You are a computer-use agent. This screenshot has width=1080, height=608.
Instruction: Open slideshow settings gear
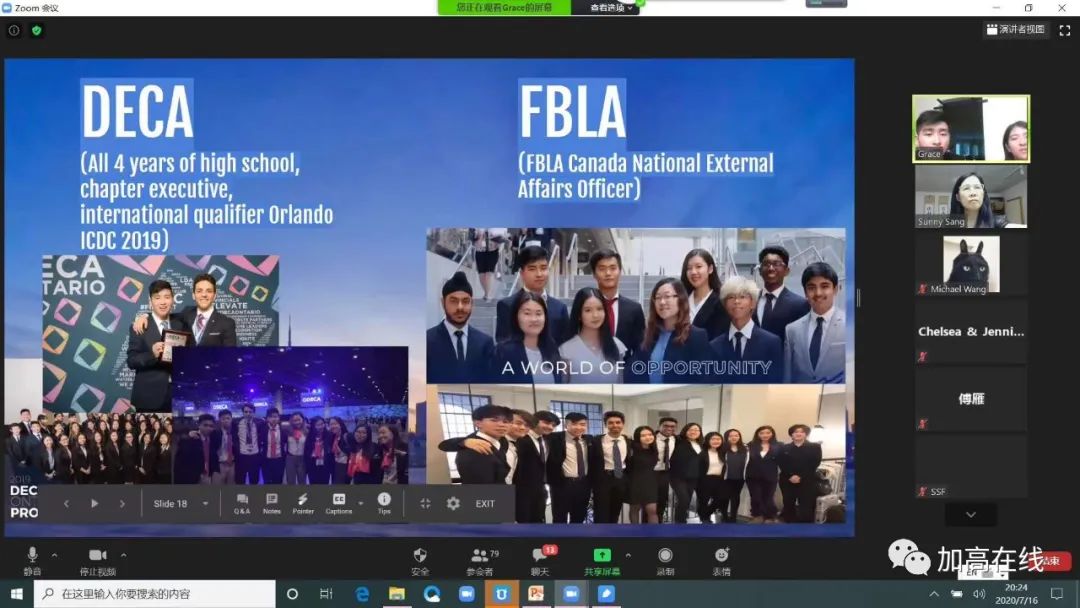click(453, 504)
